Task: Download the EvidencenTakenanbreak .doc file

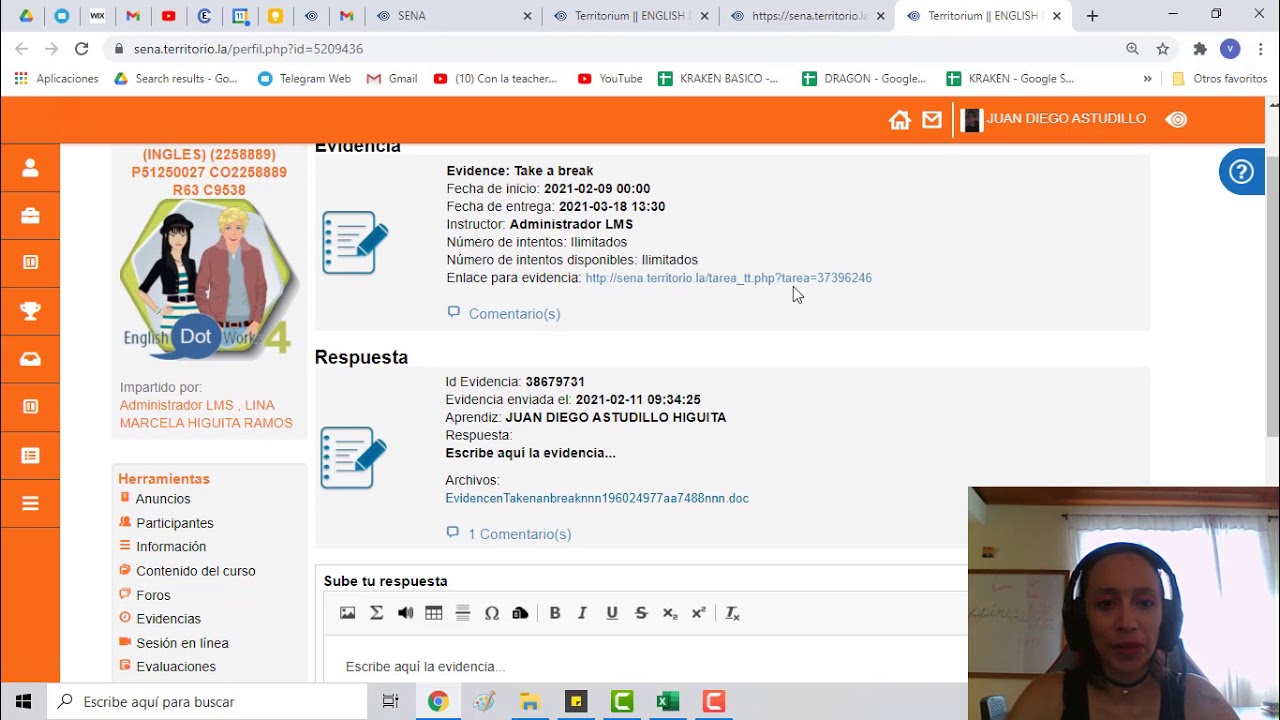Action: [x=597, y=498]
